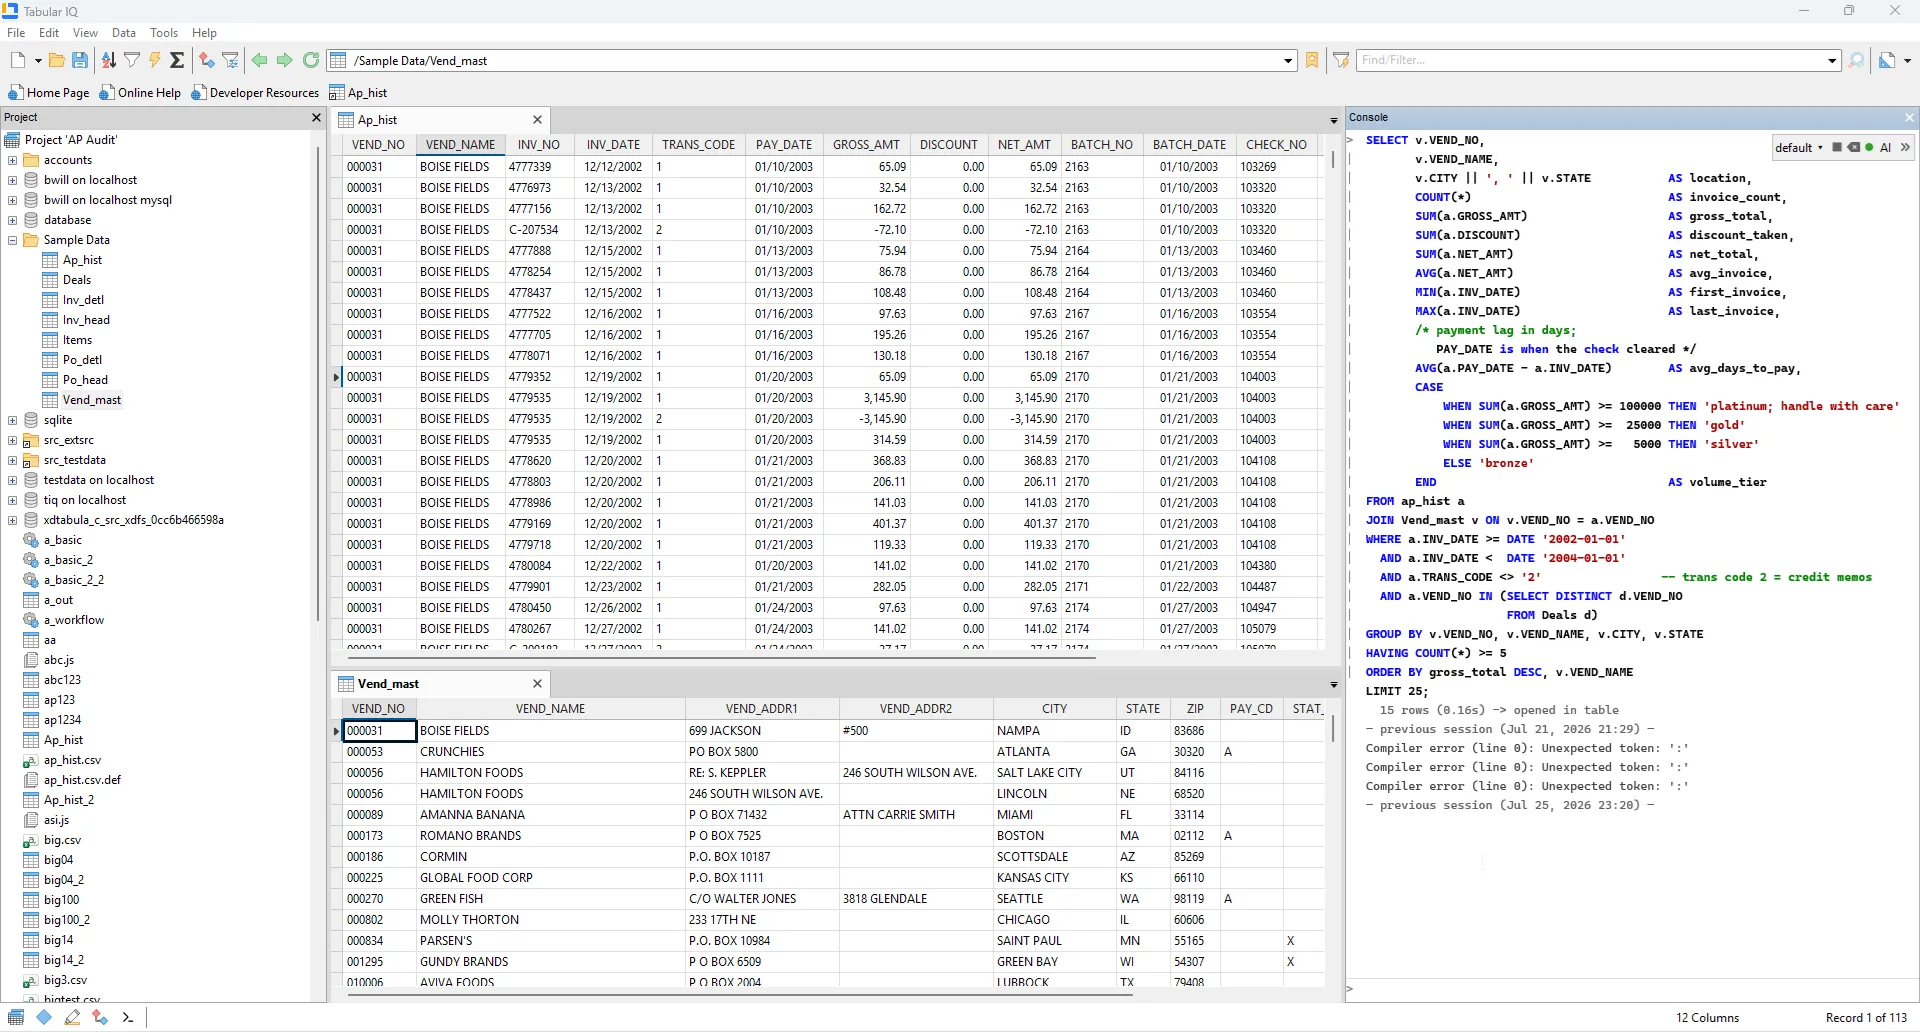1920x1032 pixels.
Task: Click the Save disk icon
Action: [80, 60]
